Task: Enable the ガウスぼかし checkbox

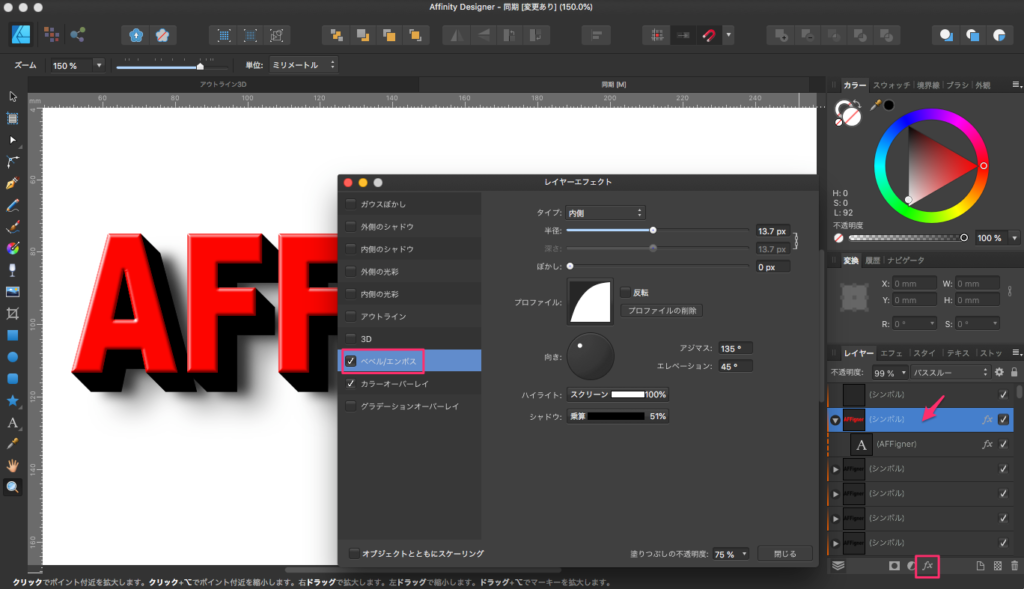Action: pyautogui.click(x=350, y=204)
